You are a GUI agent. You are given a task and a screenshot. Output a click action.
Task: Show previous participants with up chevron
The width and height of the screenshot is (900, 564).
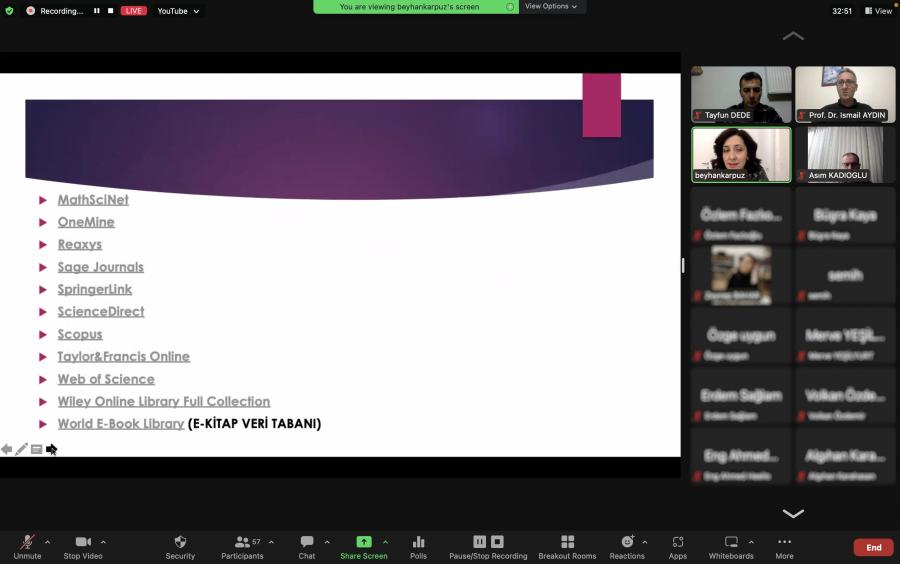click(x=793, y=36)
